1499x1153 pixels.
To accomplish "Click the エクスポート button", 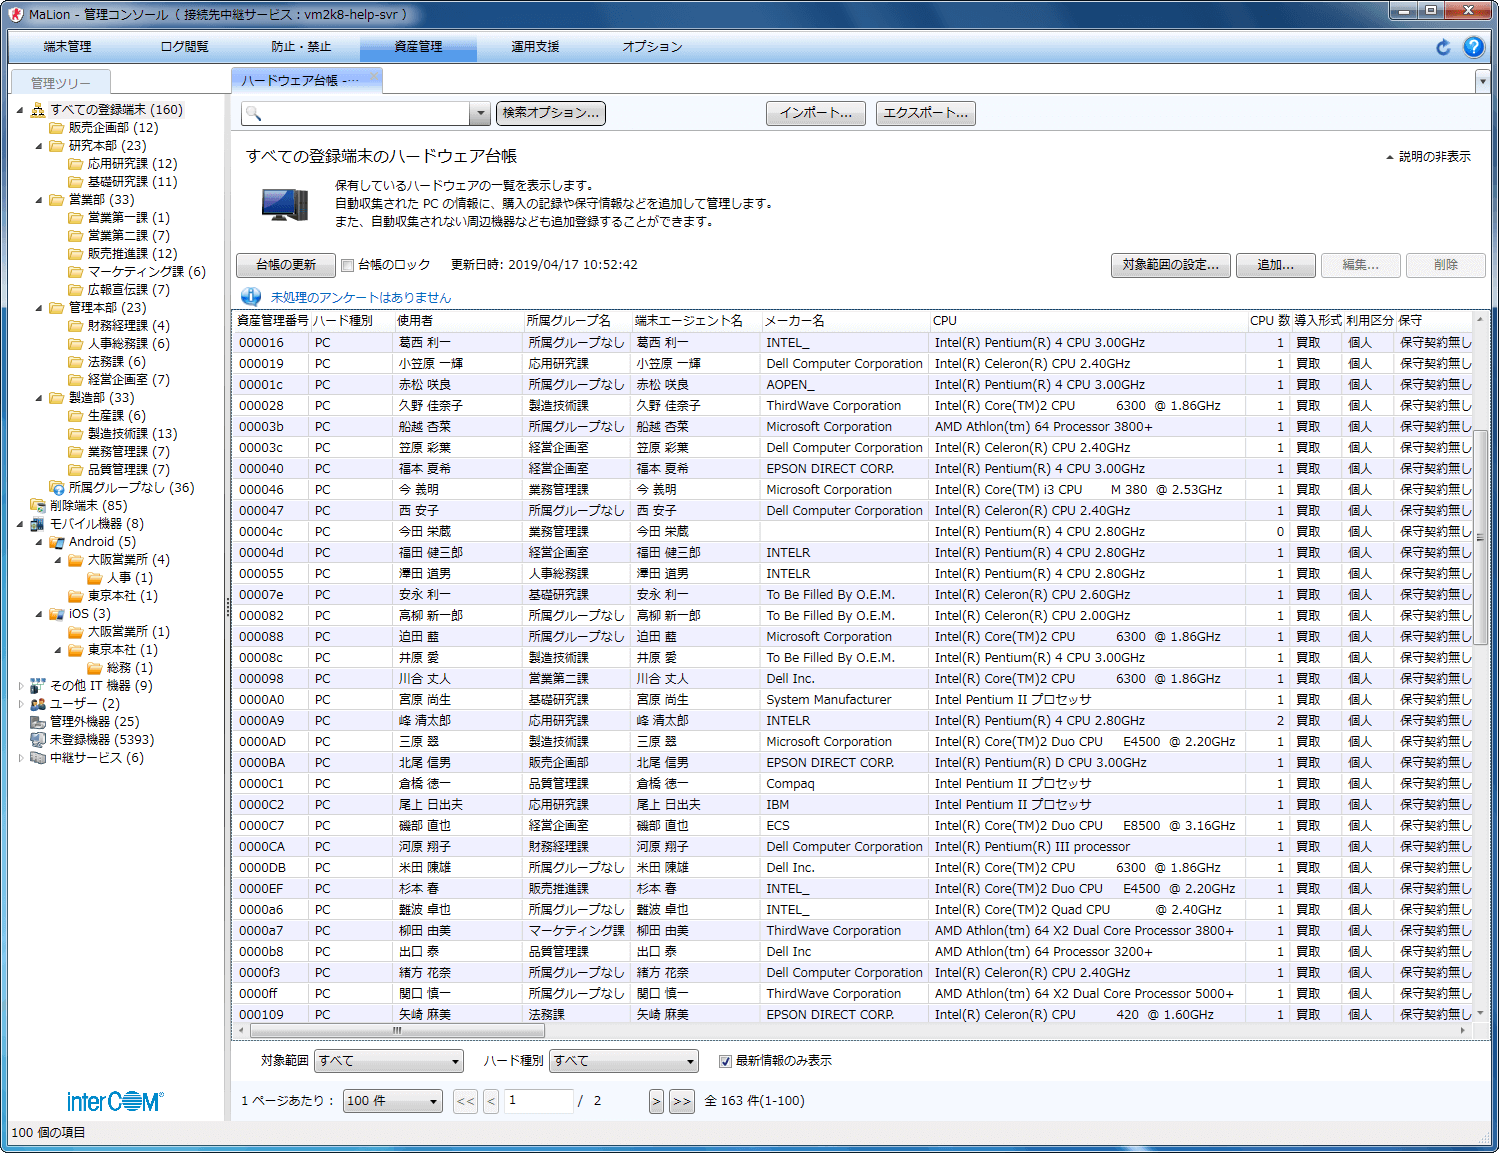I will tap(925, 113).
